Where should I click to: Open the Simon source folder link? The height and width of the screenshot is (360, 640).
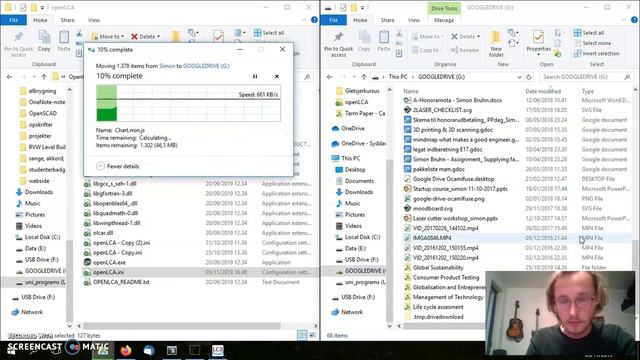[x=167, y=66]
